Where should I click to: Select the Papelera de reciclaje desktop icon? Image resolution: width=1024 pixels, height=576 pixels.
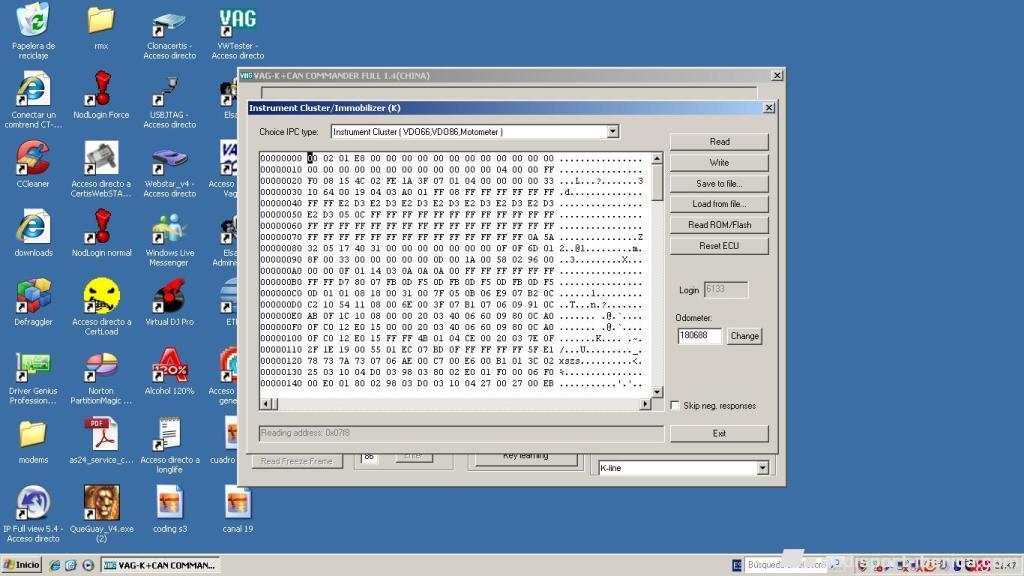(33, 20)
